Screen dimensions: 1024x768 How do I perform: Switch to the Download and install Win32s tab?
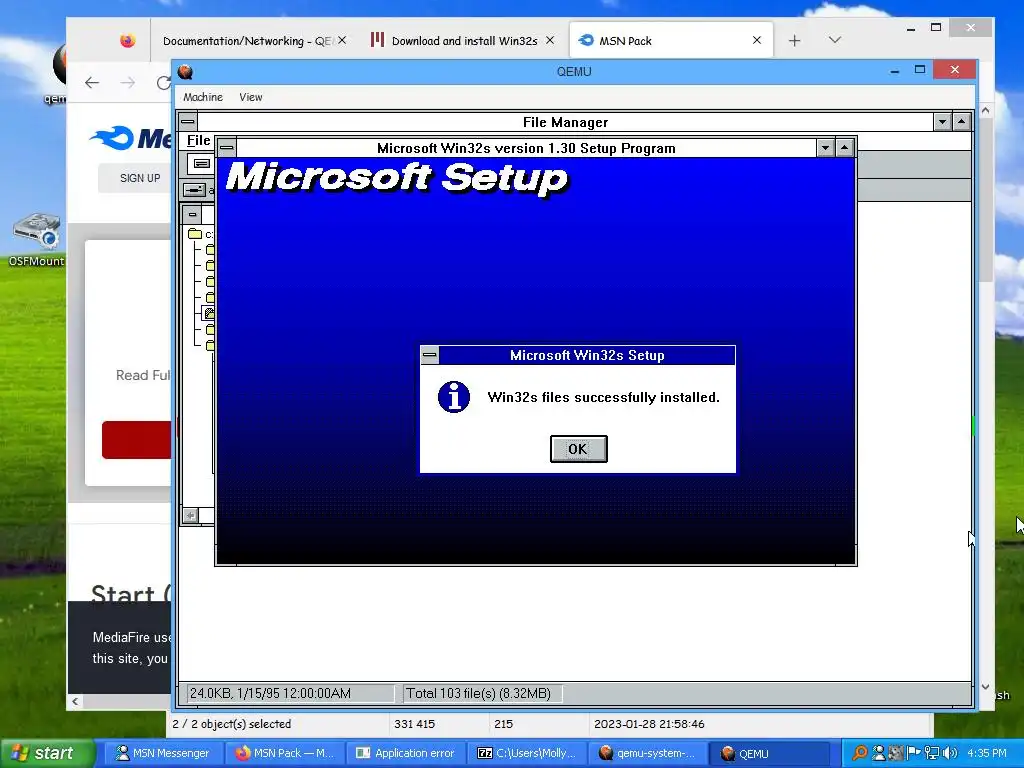click(x=464, y=40)
